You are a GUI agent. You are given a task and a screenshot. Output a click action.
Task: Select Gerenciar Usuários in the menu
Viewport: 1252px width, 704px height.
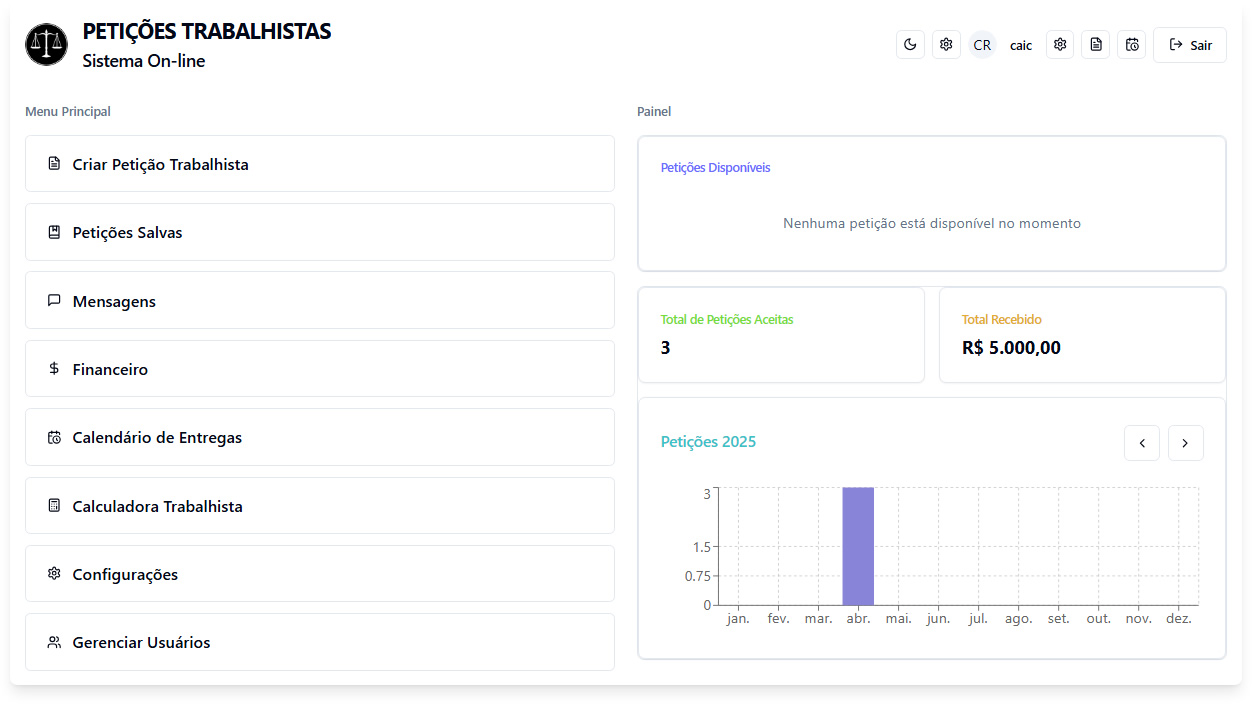pyautogui.click(x=320, y=642)
